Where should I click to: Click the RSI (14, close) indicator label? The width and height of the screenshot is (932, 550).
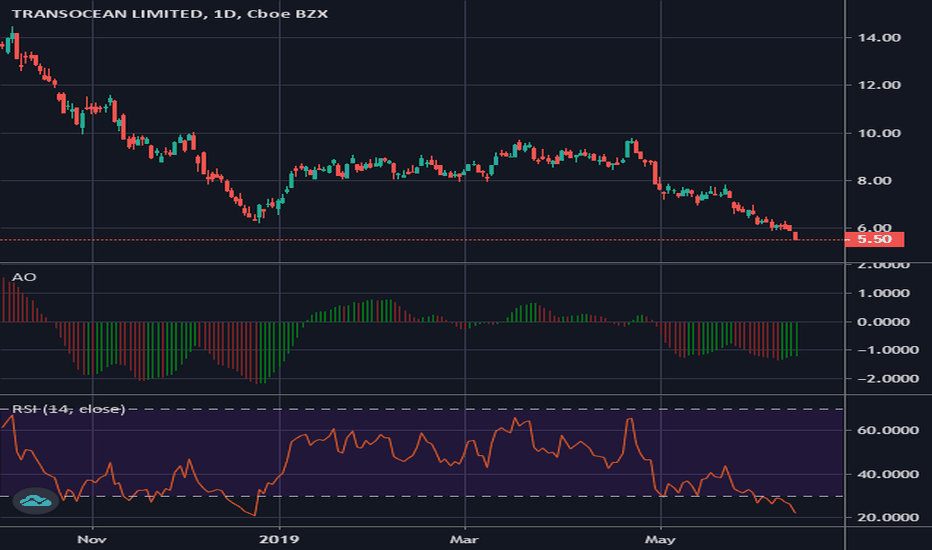68,409
